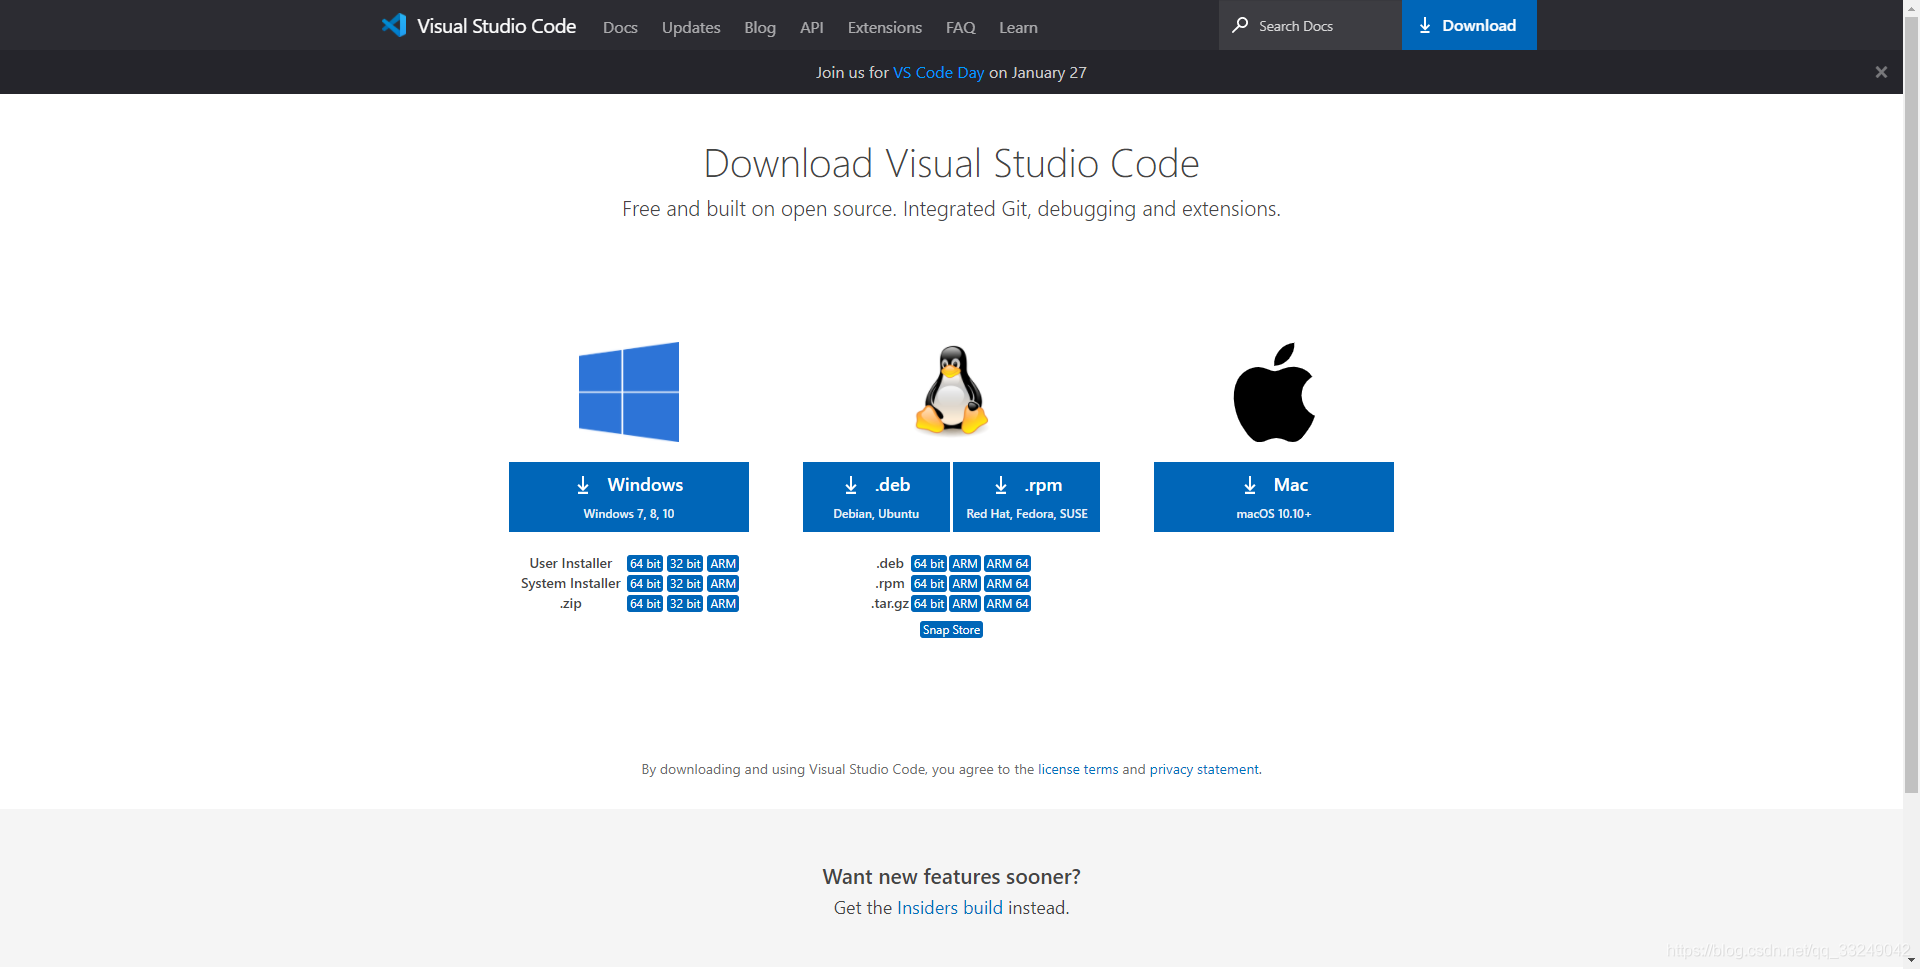Select Linux .rpm 64 bit badge

pyautogui.click(x=929, y=584)
